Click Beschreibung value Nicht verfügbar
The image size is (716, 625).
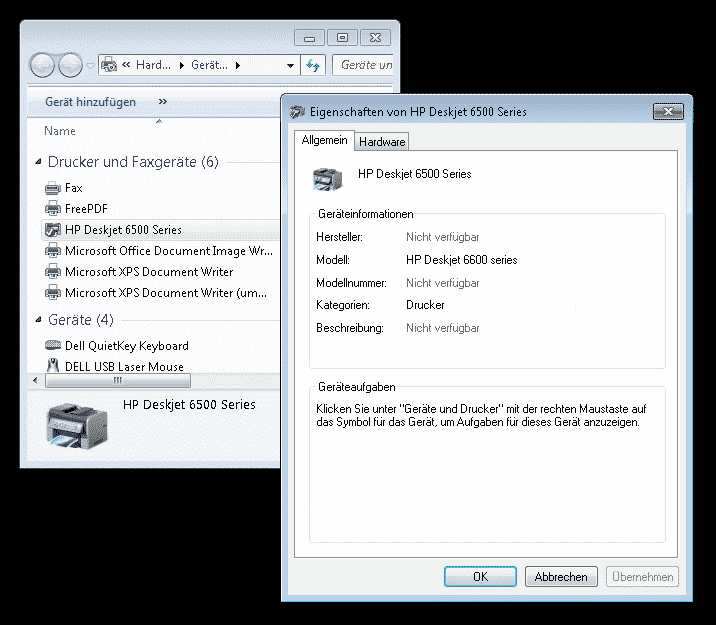pos(442,328)
